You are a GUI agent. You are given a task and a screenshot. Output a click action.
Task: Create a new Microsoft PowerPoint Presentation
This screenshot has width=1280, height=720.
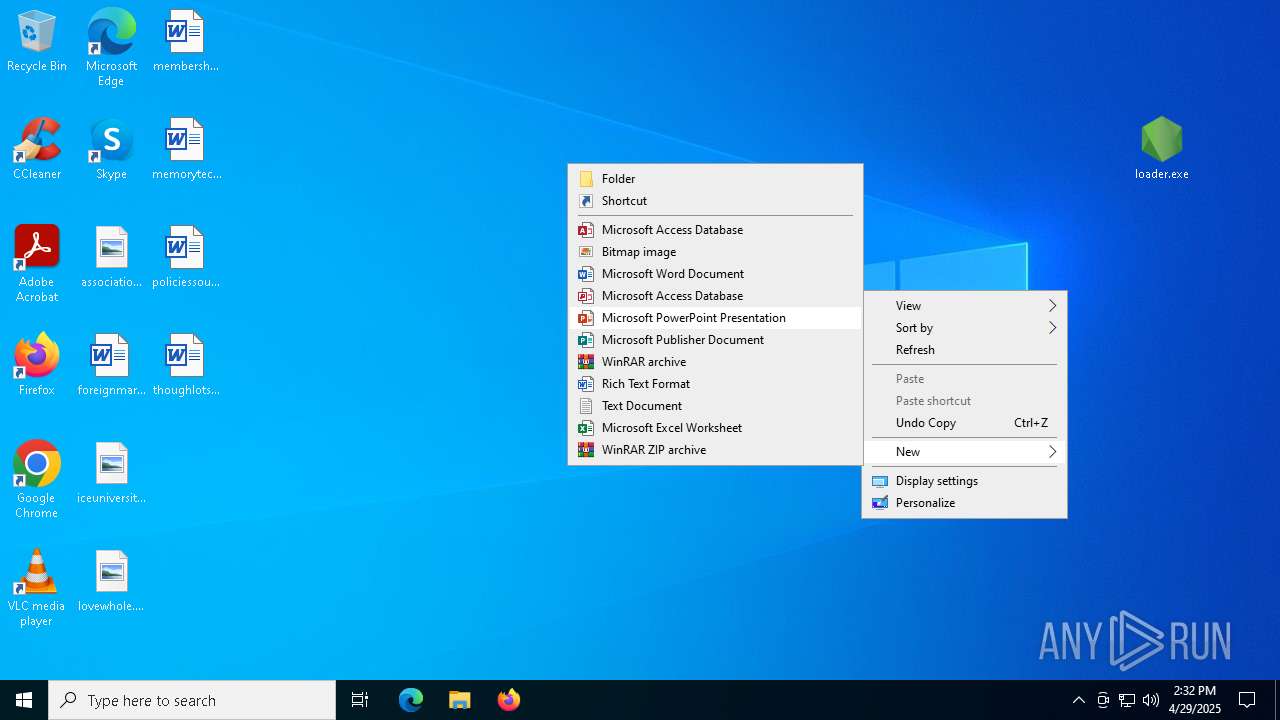pos(715,318)
